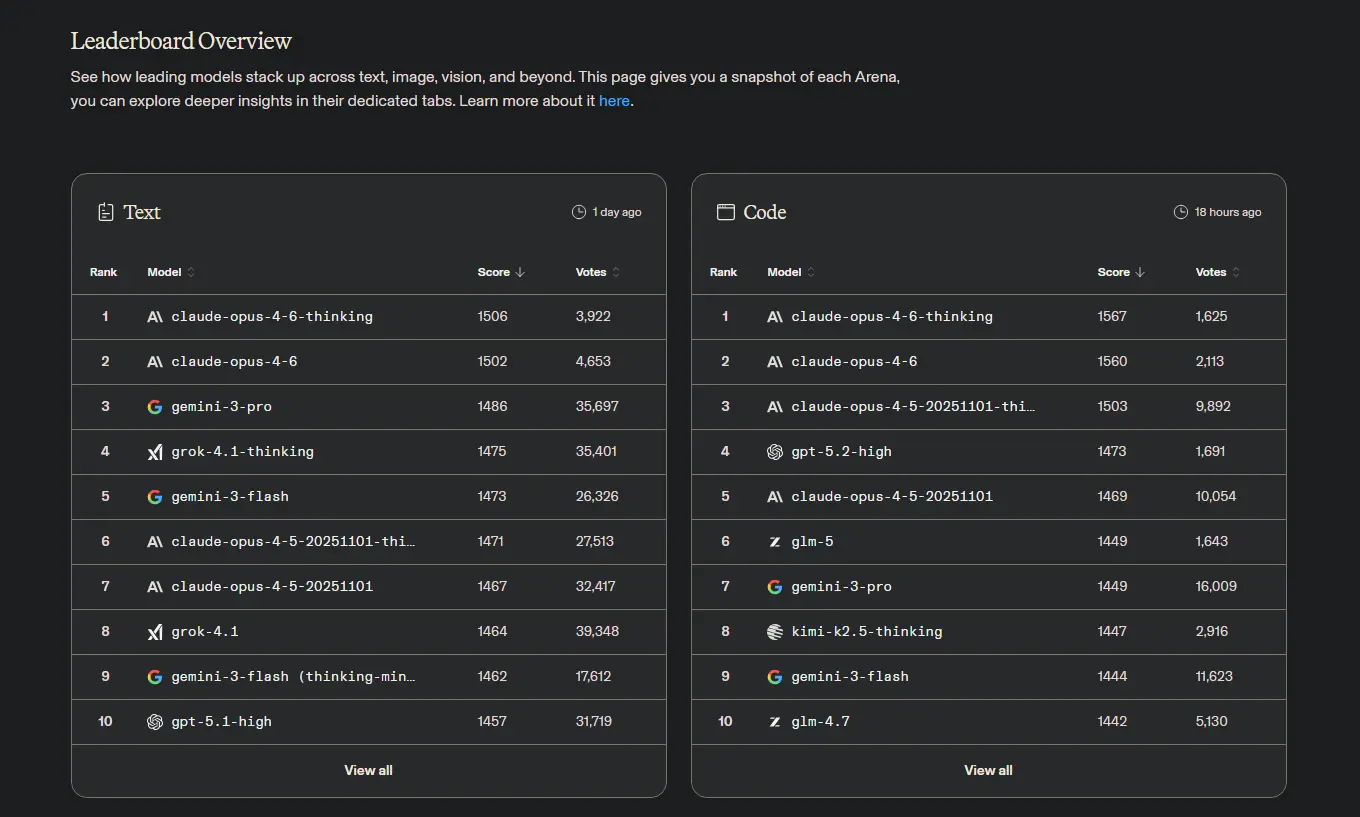Click the Google logo beside gemini-3-flash in Text table
Viewport: 1360px width, 817px height.
point(155,497)
